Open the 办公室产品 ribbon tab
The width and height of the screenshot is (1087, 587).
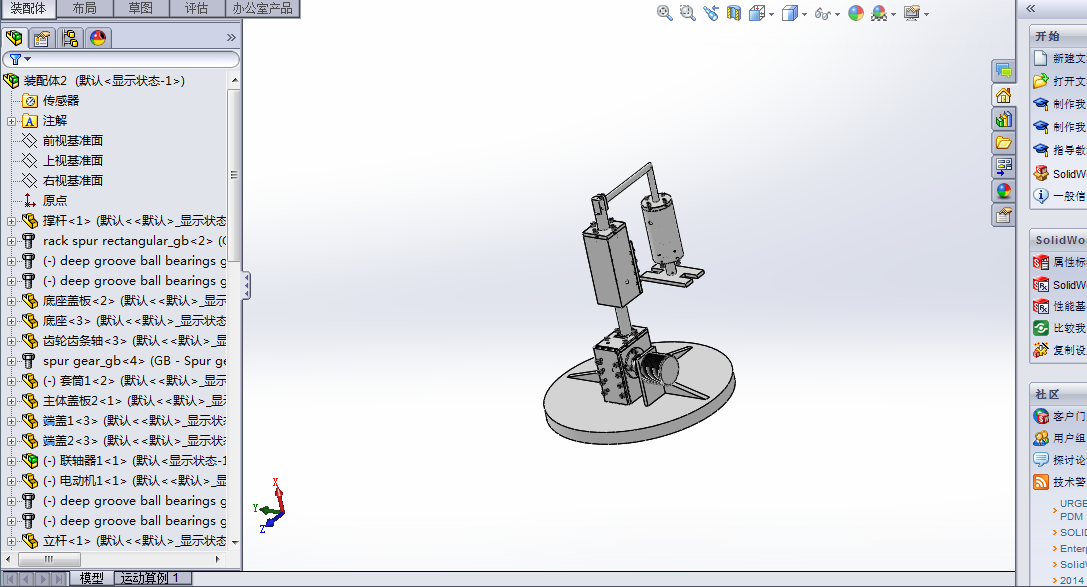tap(263, 8)
